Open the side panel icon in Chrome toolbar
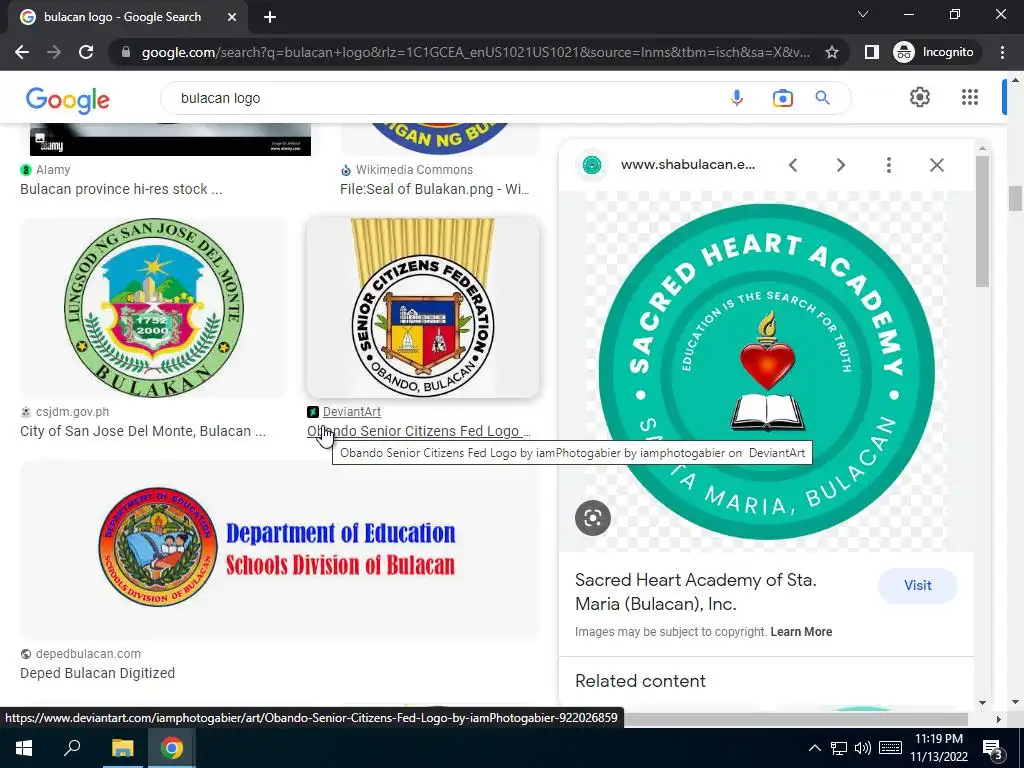1024x768 pixels. pos(871,52)
